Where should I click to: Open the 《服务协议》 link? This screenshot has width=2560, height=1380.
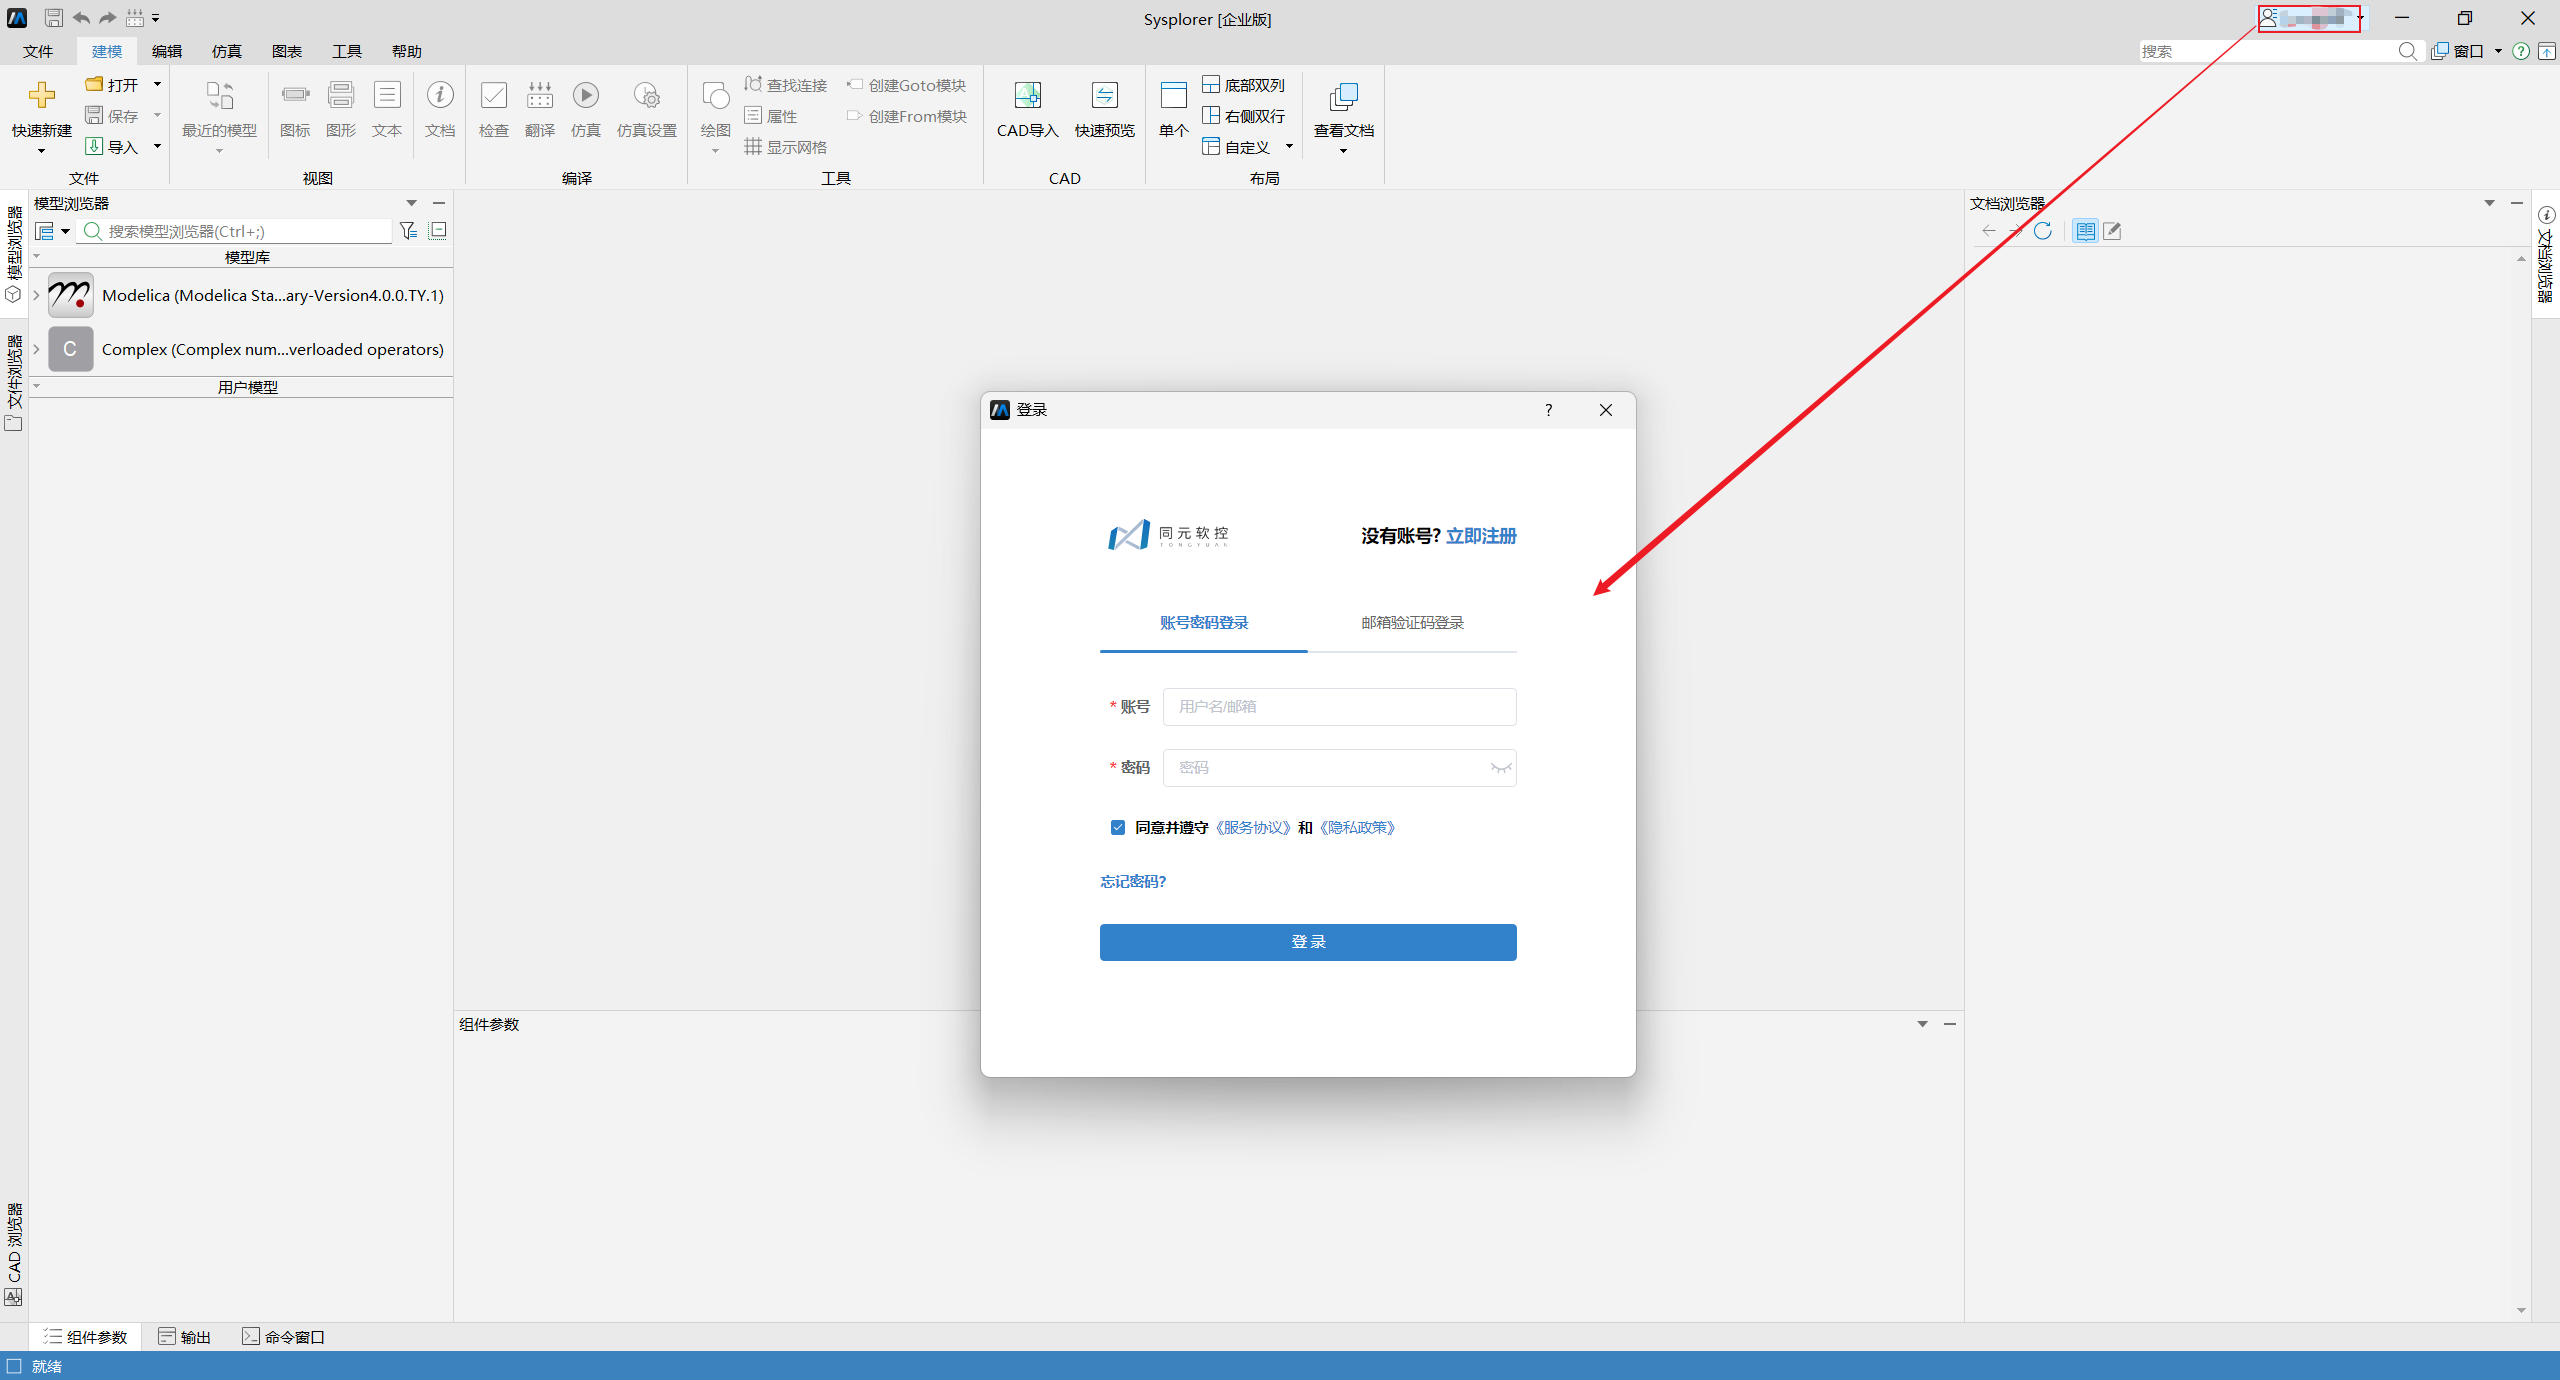[1253, 827]
